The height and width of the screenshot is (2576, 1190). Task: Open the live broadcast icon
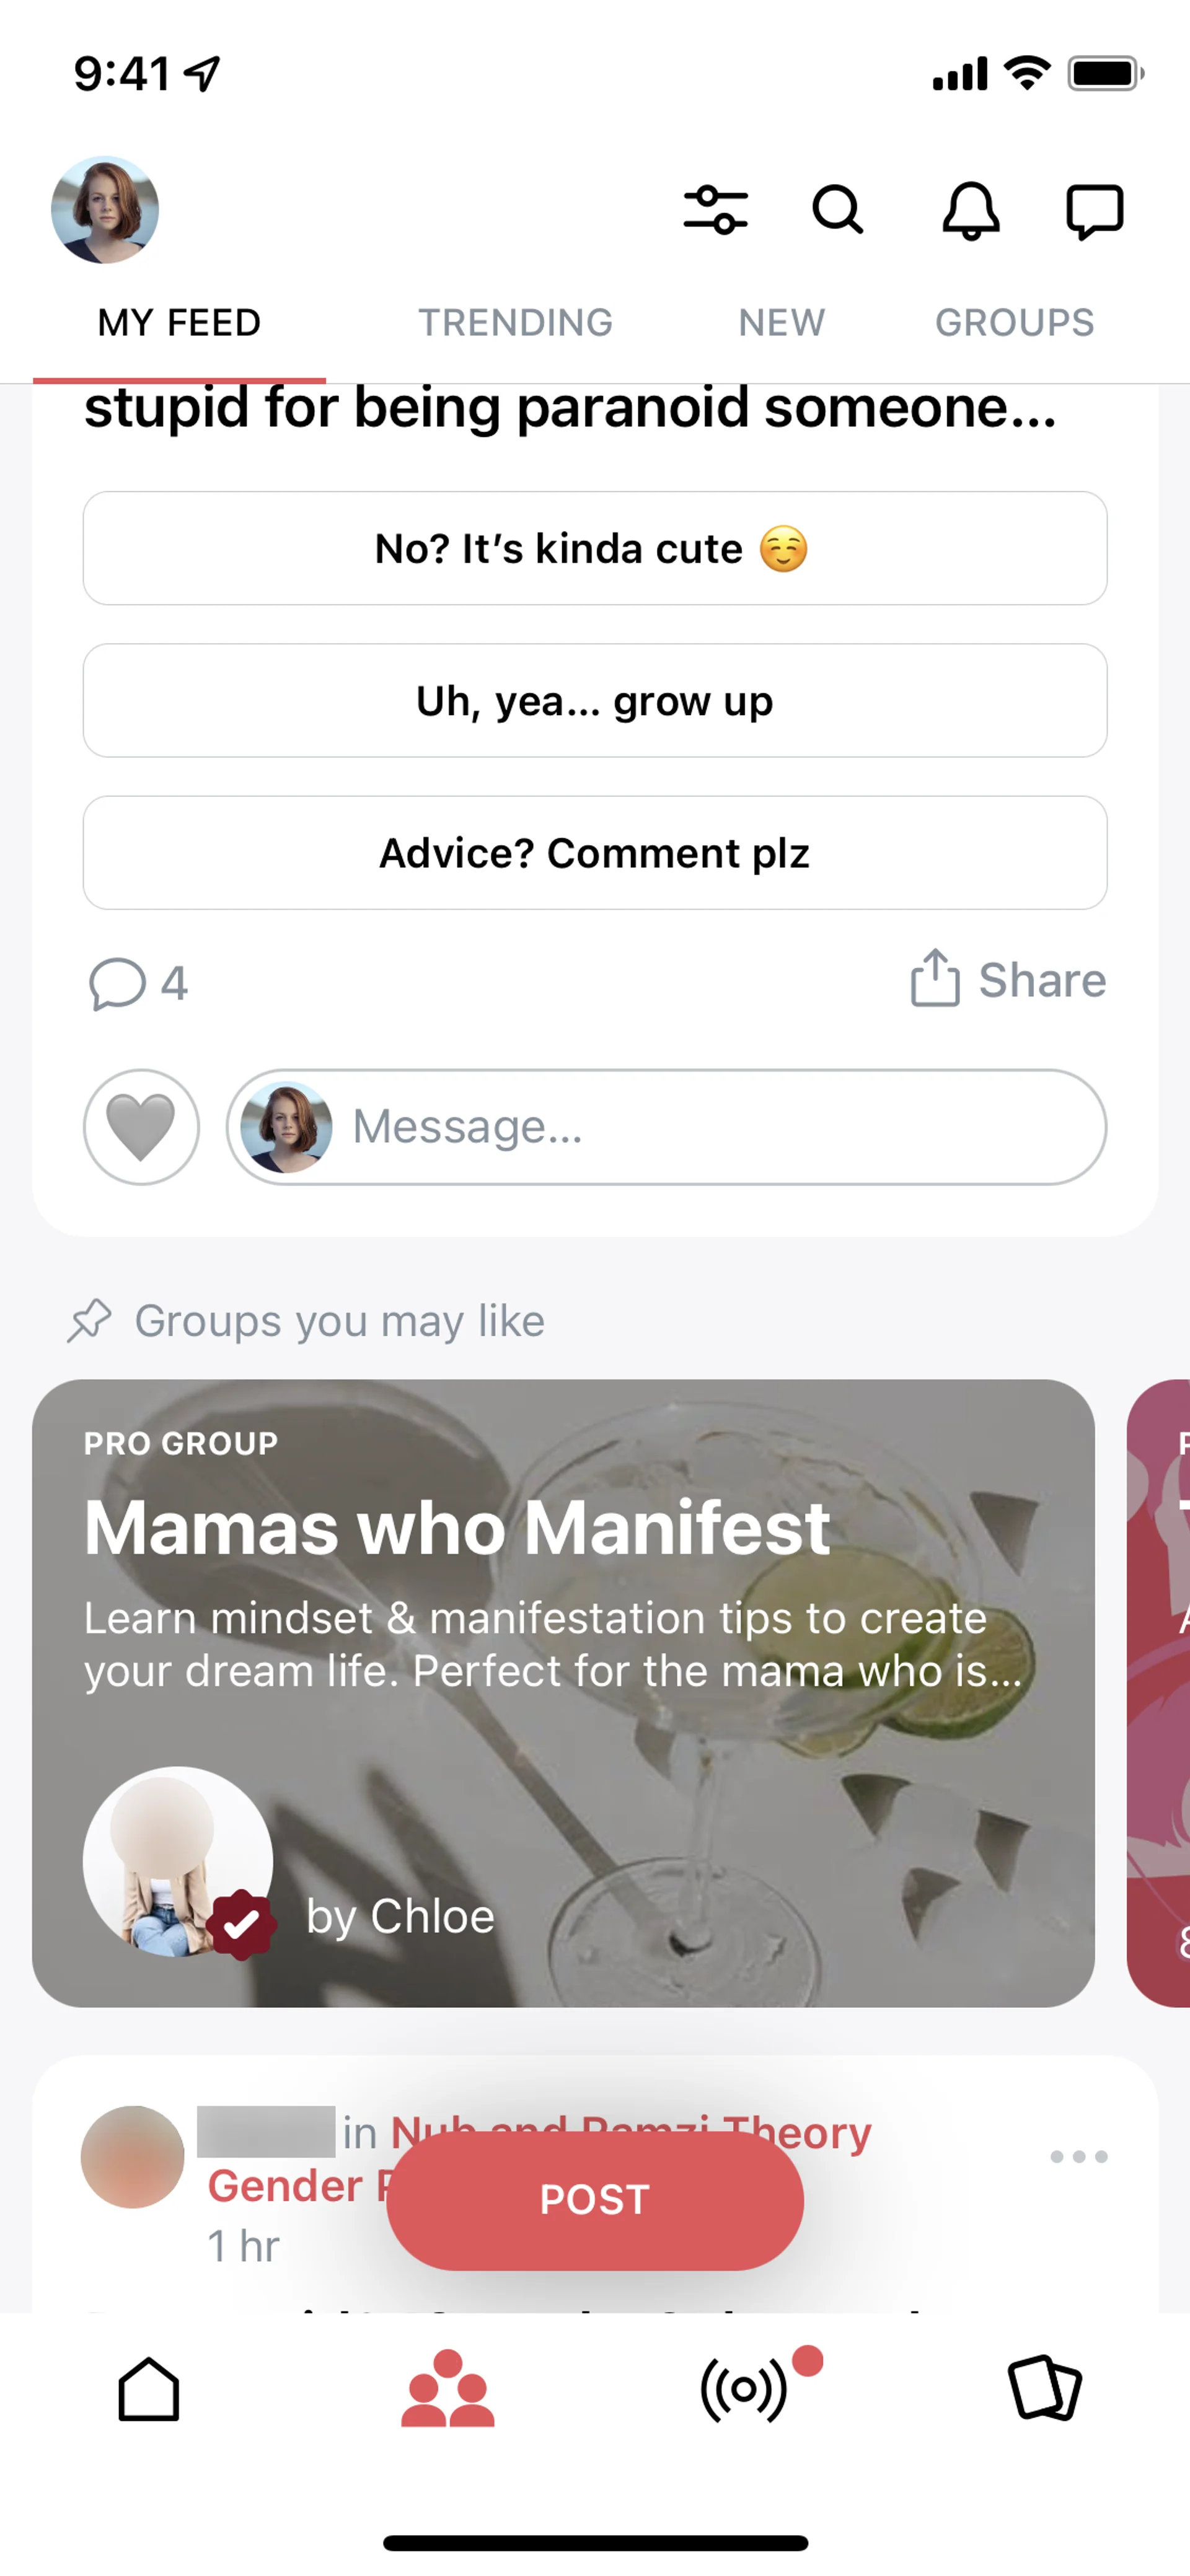click(x=744, y=2390)
